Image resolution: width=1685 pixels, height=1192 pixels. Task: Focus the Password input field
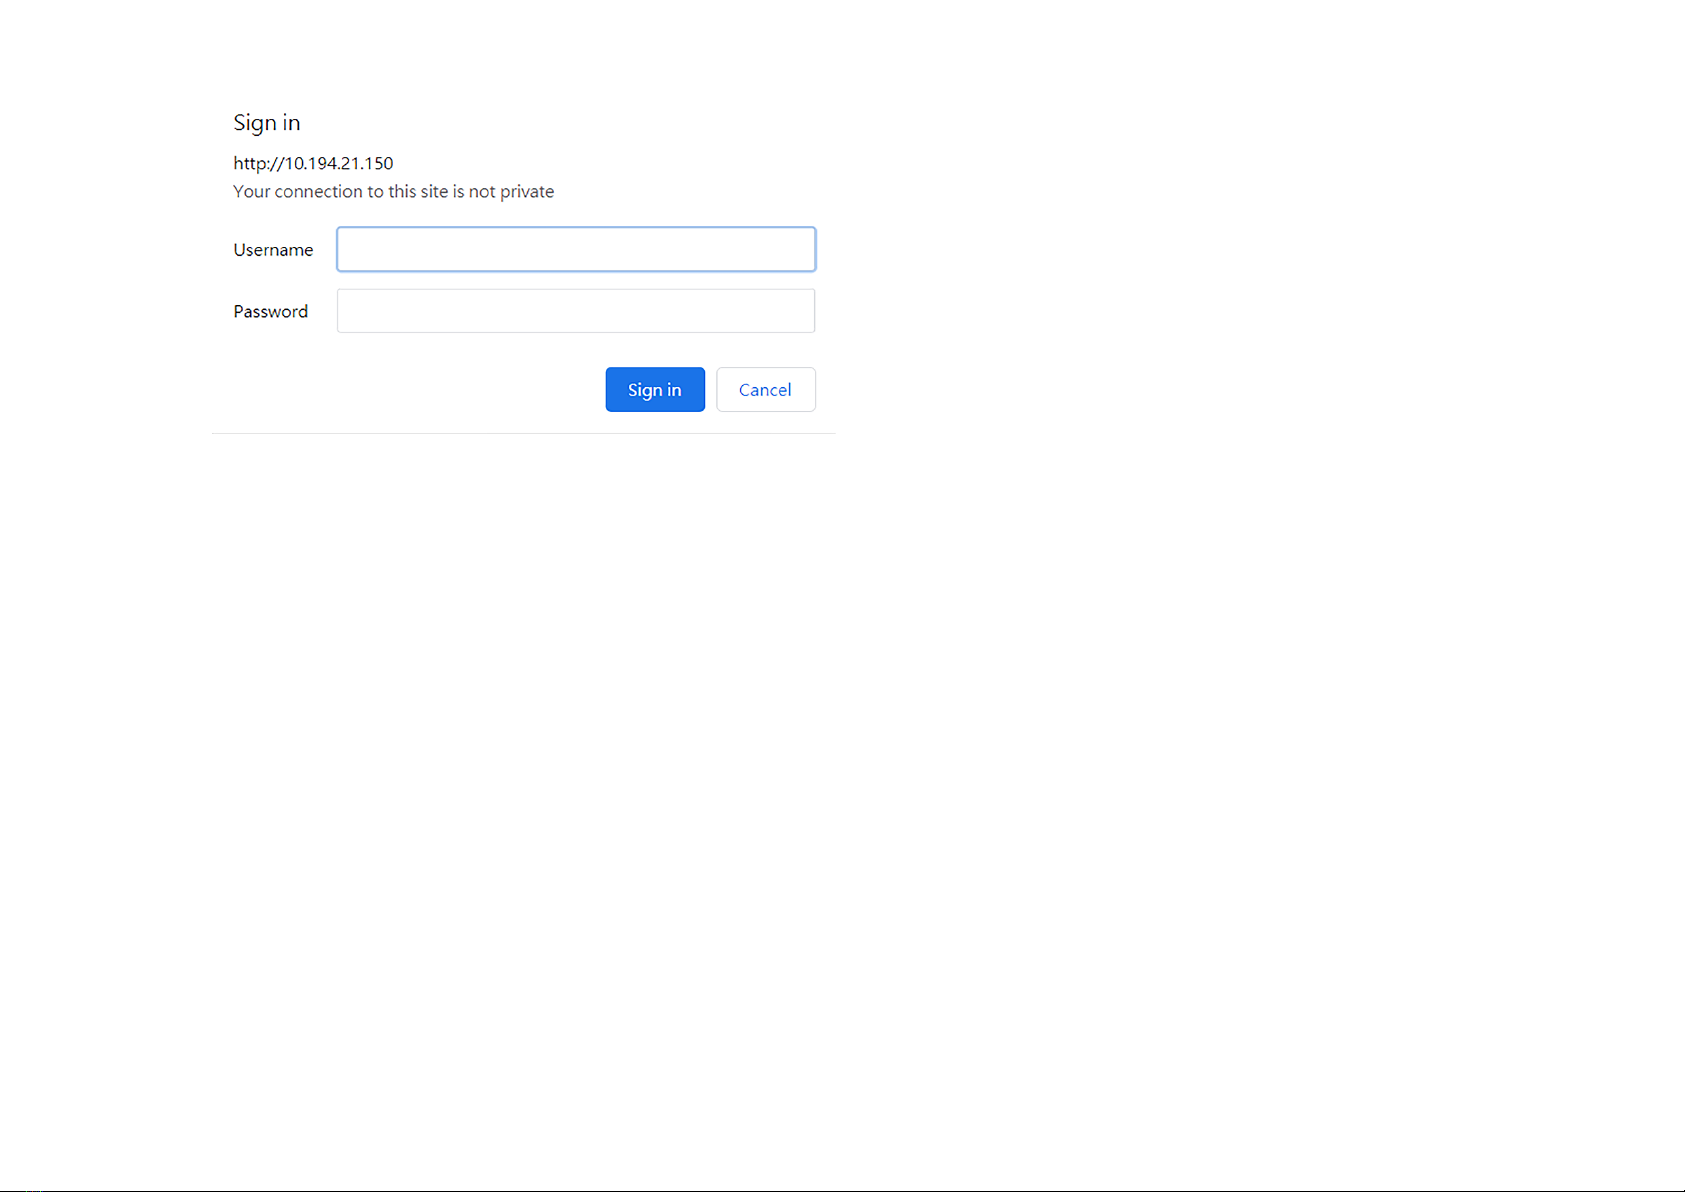coord(576,311)
